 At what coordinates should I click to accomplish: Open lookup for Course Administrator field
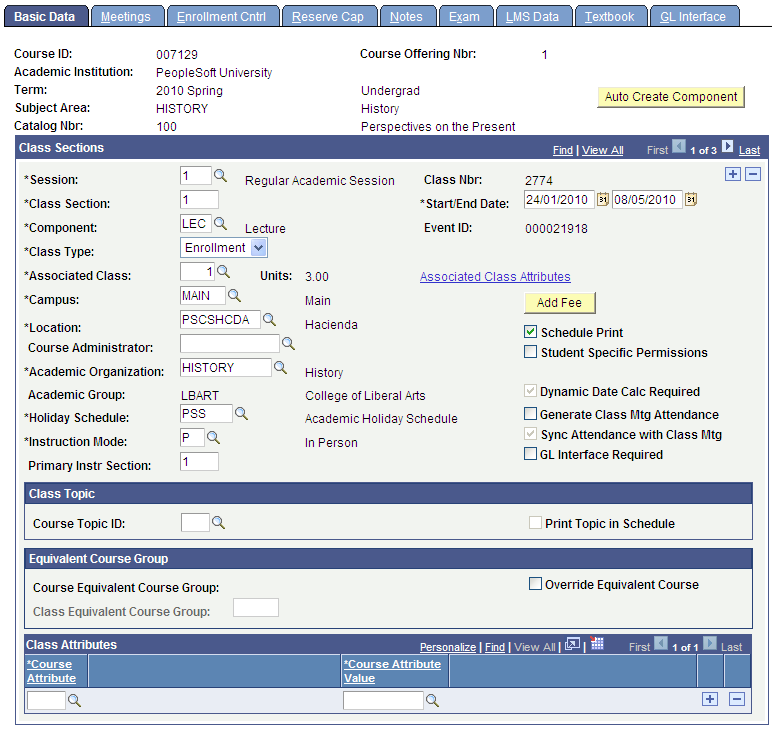[288, 343]
